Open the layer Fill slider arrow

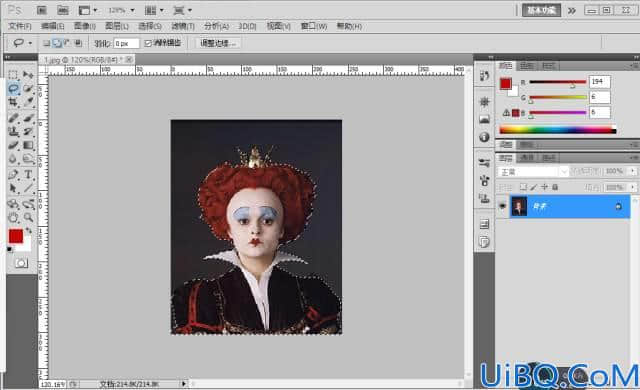point(633,187)
